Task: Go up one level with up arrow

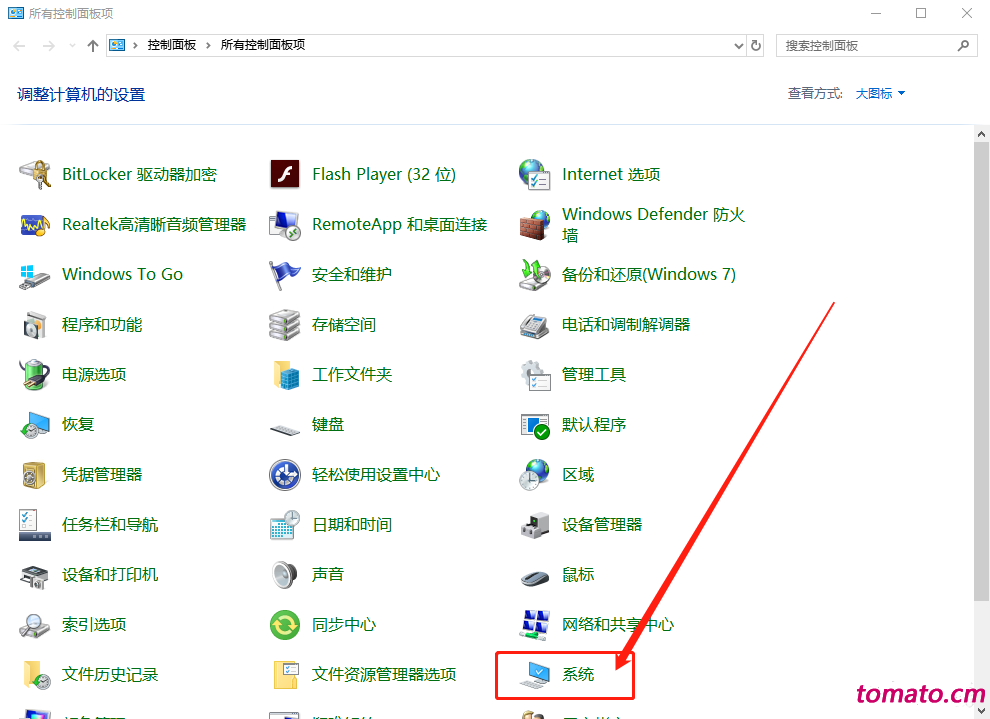Action: [x=93, y=45]
